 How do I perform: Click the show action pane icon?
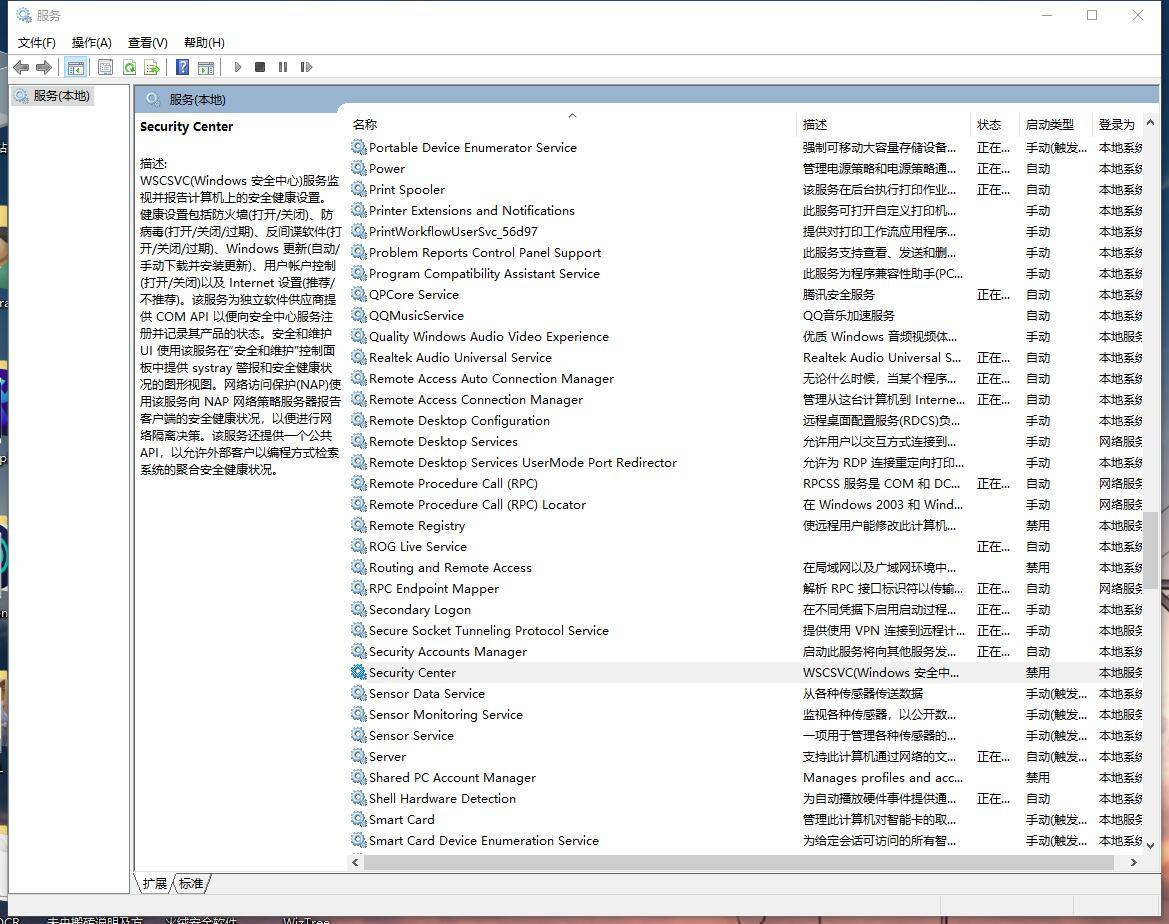206,67
